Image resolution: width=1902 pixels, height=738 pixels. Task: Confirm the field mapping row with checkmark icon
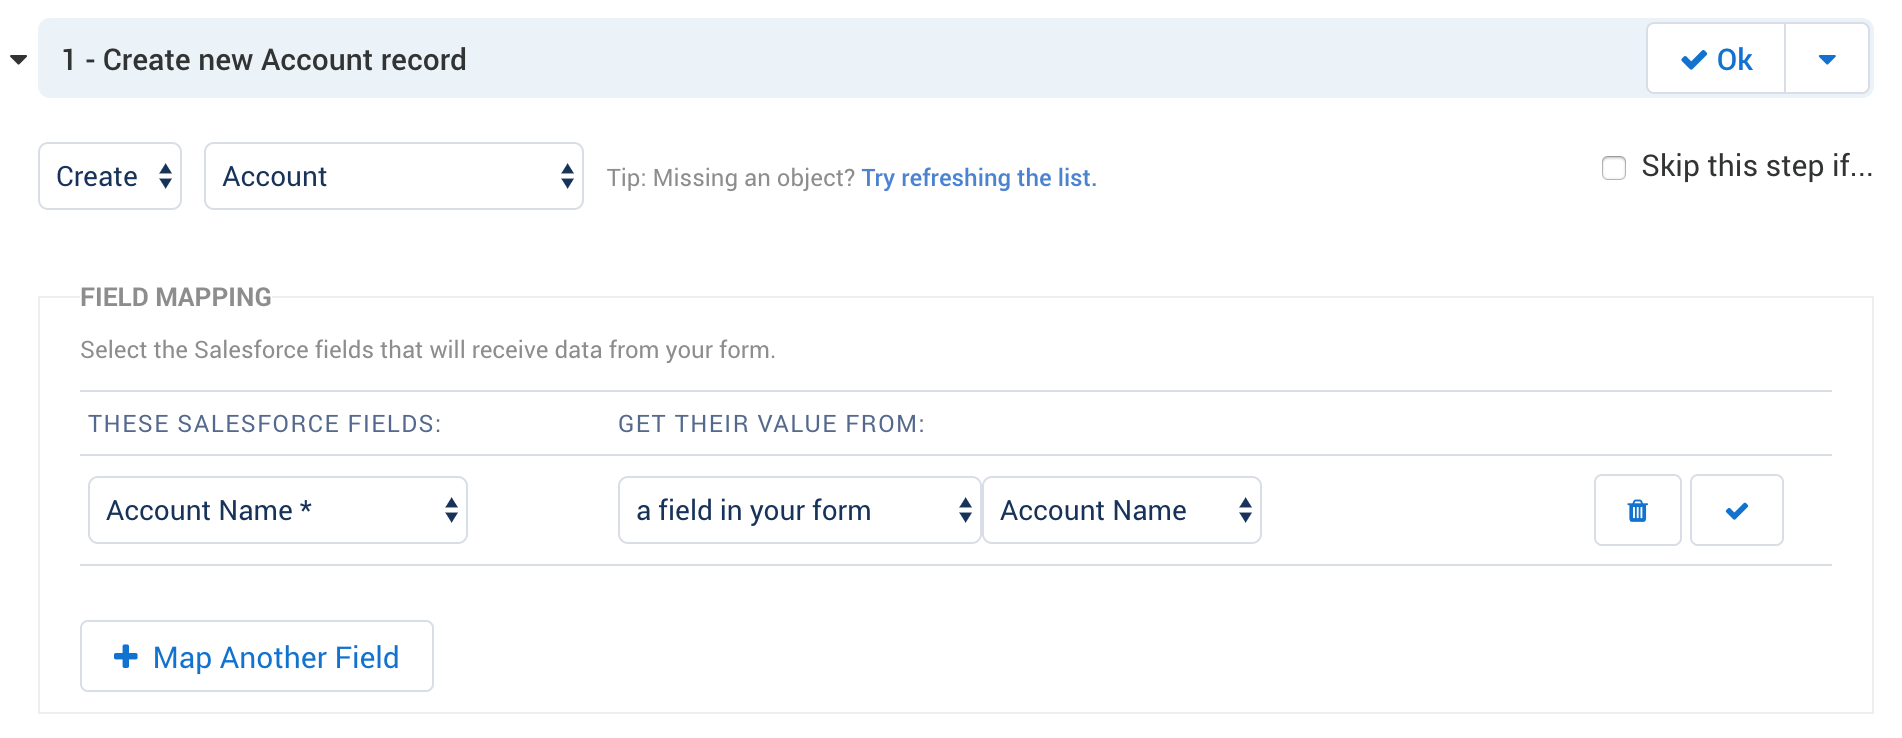1736,510
